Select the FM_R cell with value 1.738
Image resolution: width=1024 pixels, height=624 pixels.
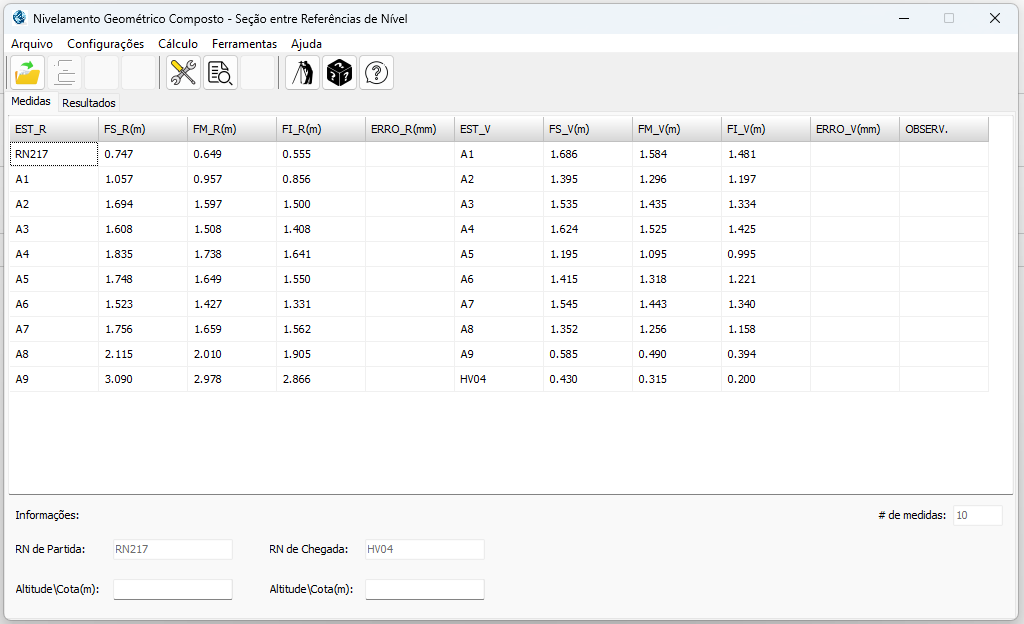[232, 254]
